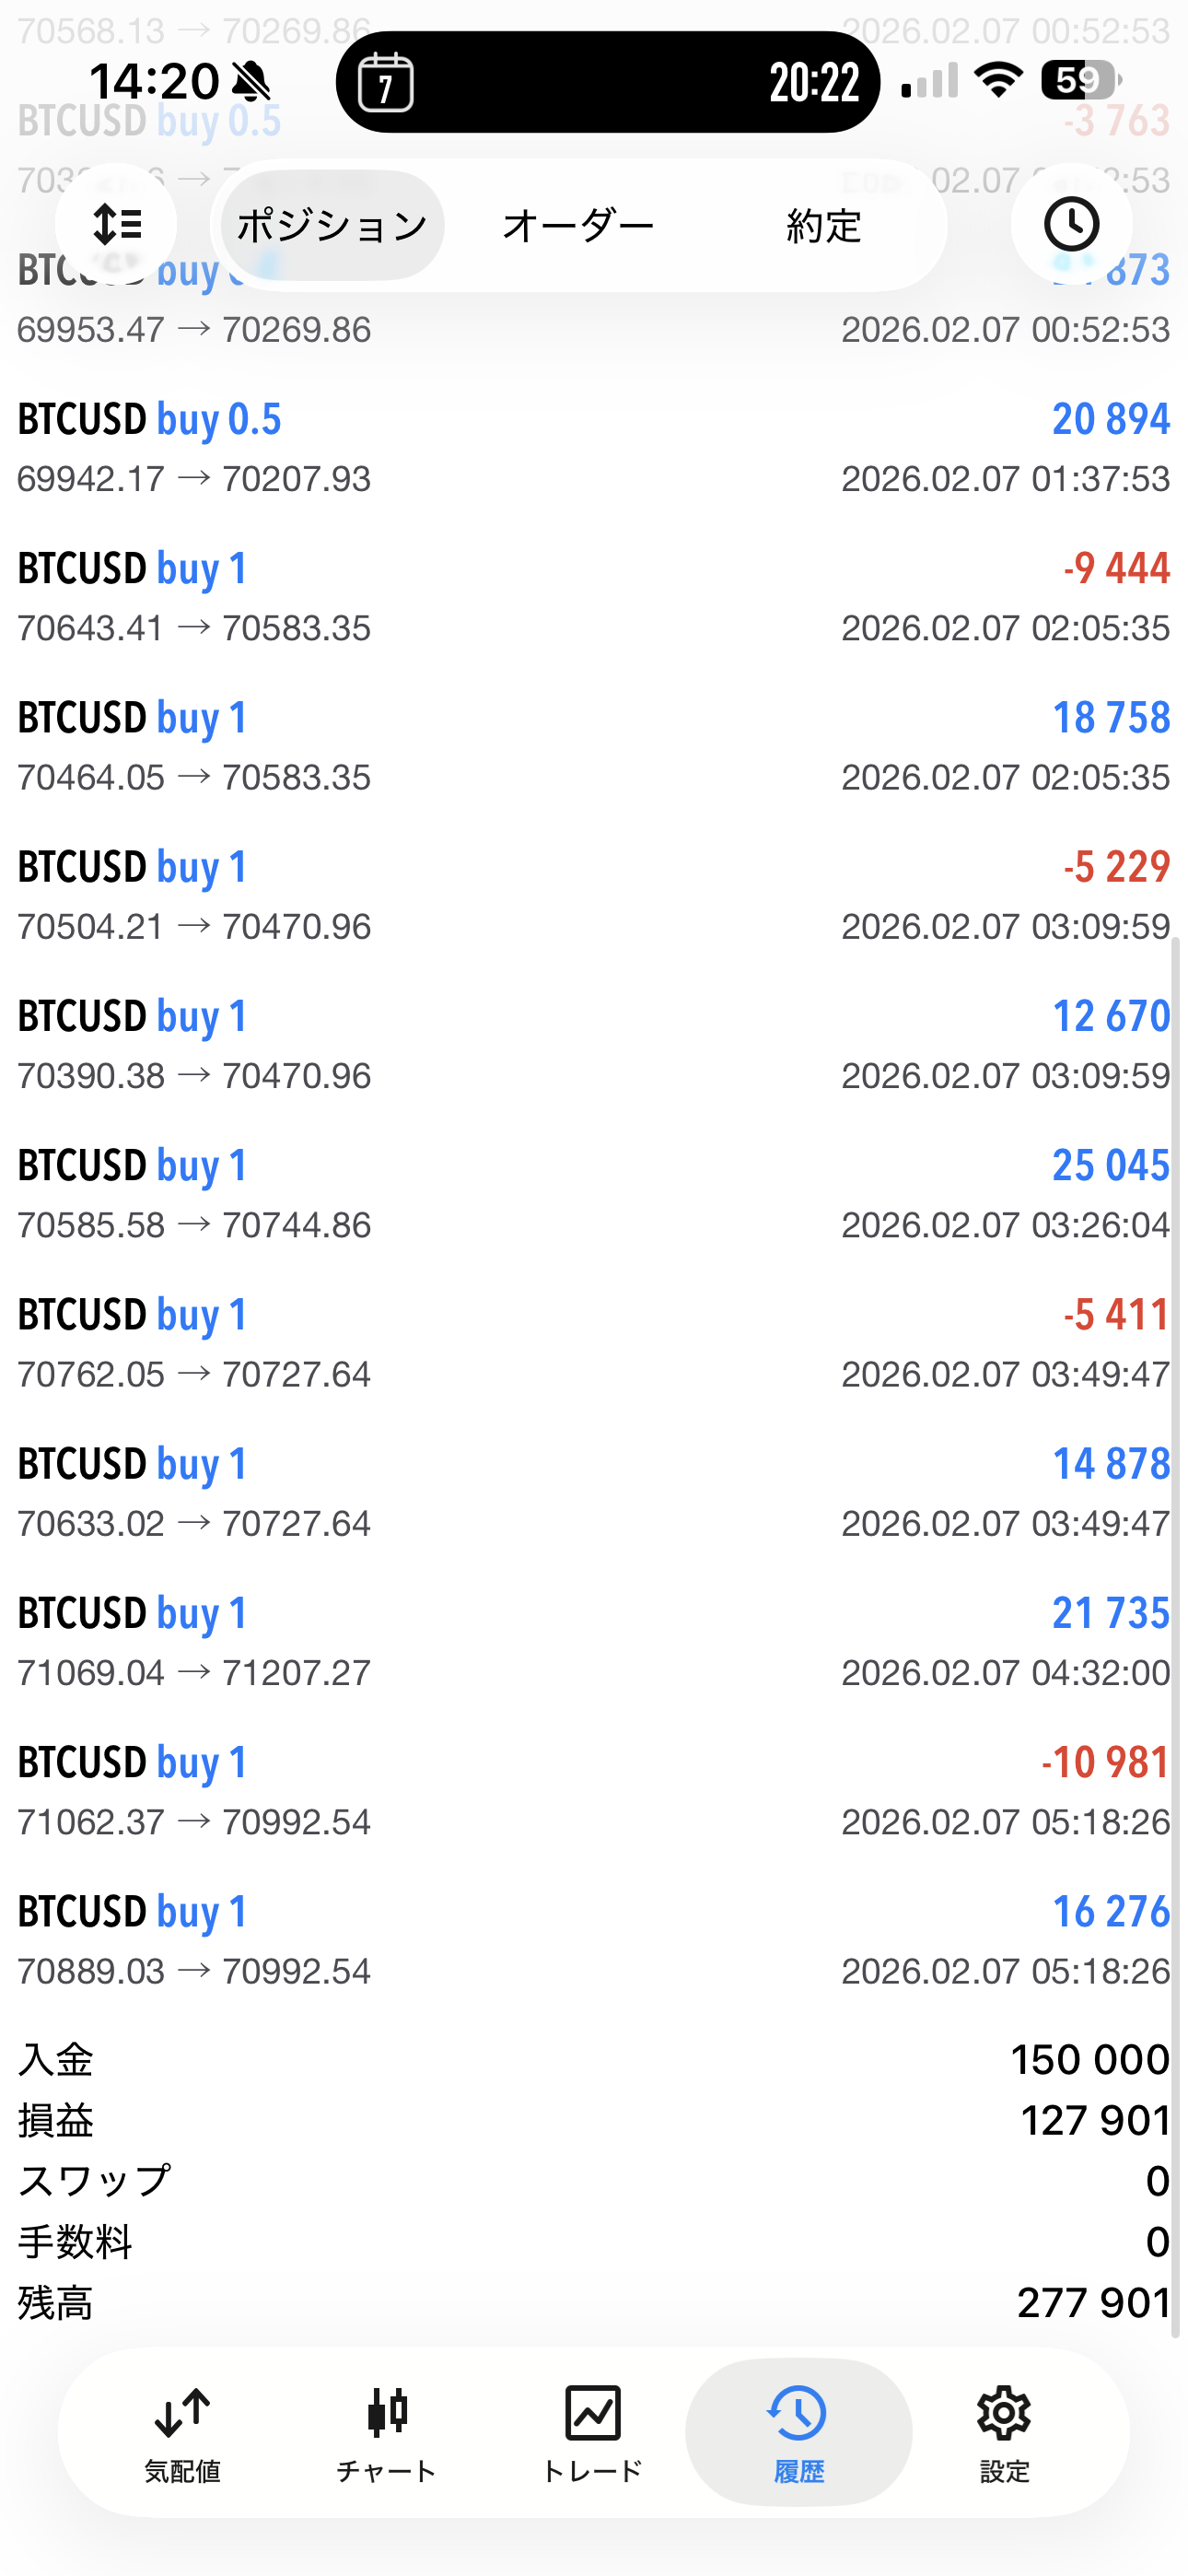
Task: Select the trade with loss -9 444
Action: pos(594,596)
